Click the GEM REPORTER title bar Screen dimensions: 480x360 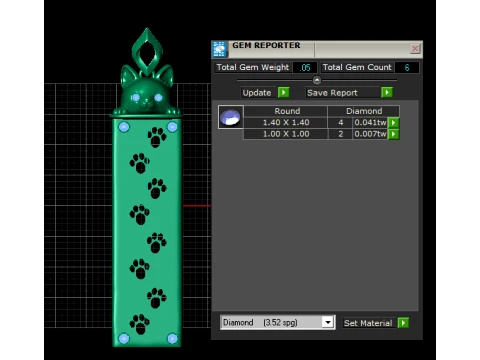(x=317, y=49)
